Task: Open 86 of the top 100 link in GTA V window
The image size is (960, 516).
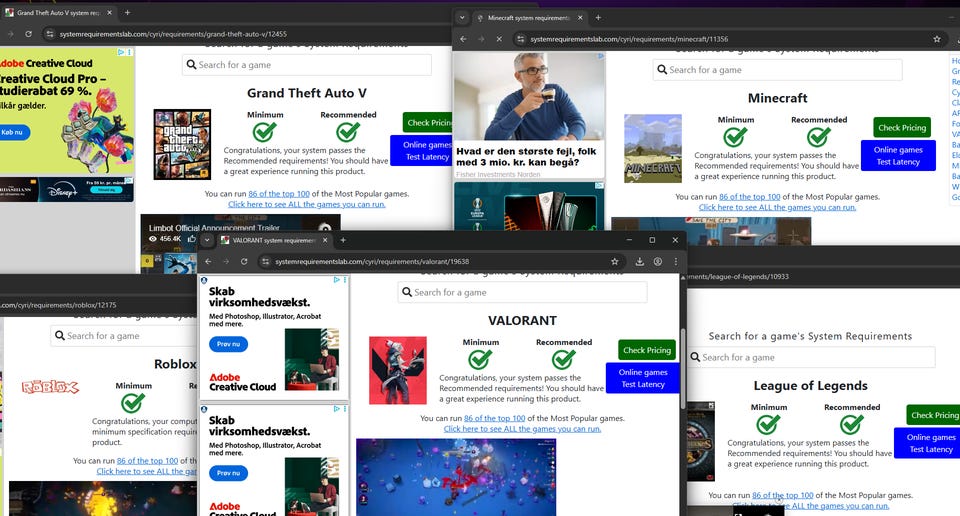Action: 279,194
